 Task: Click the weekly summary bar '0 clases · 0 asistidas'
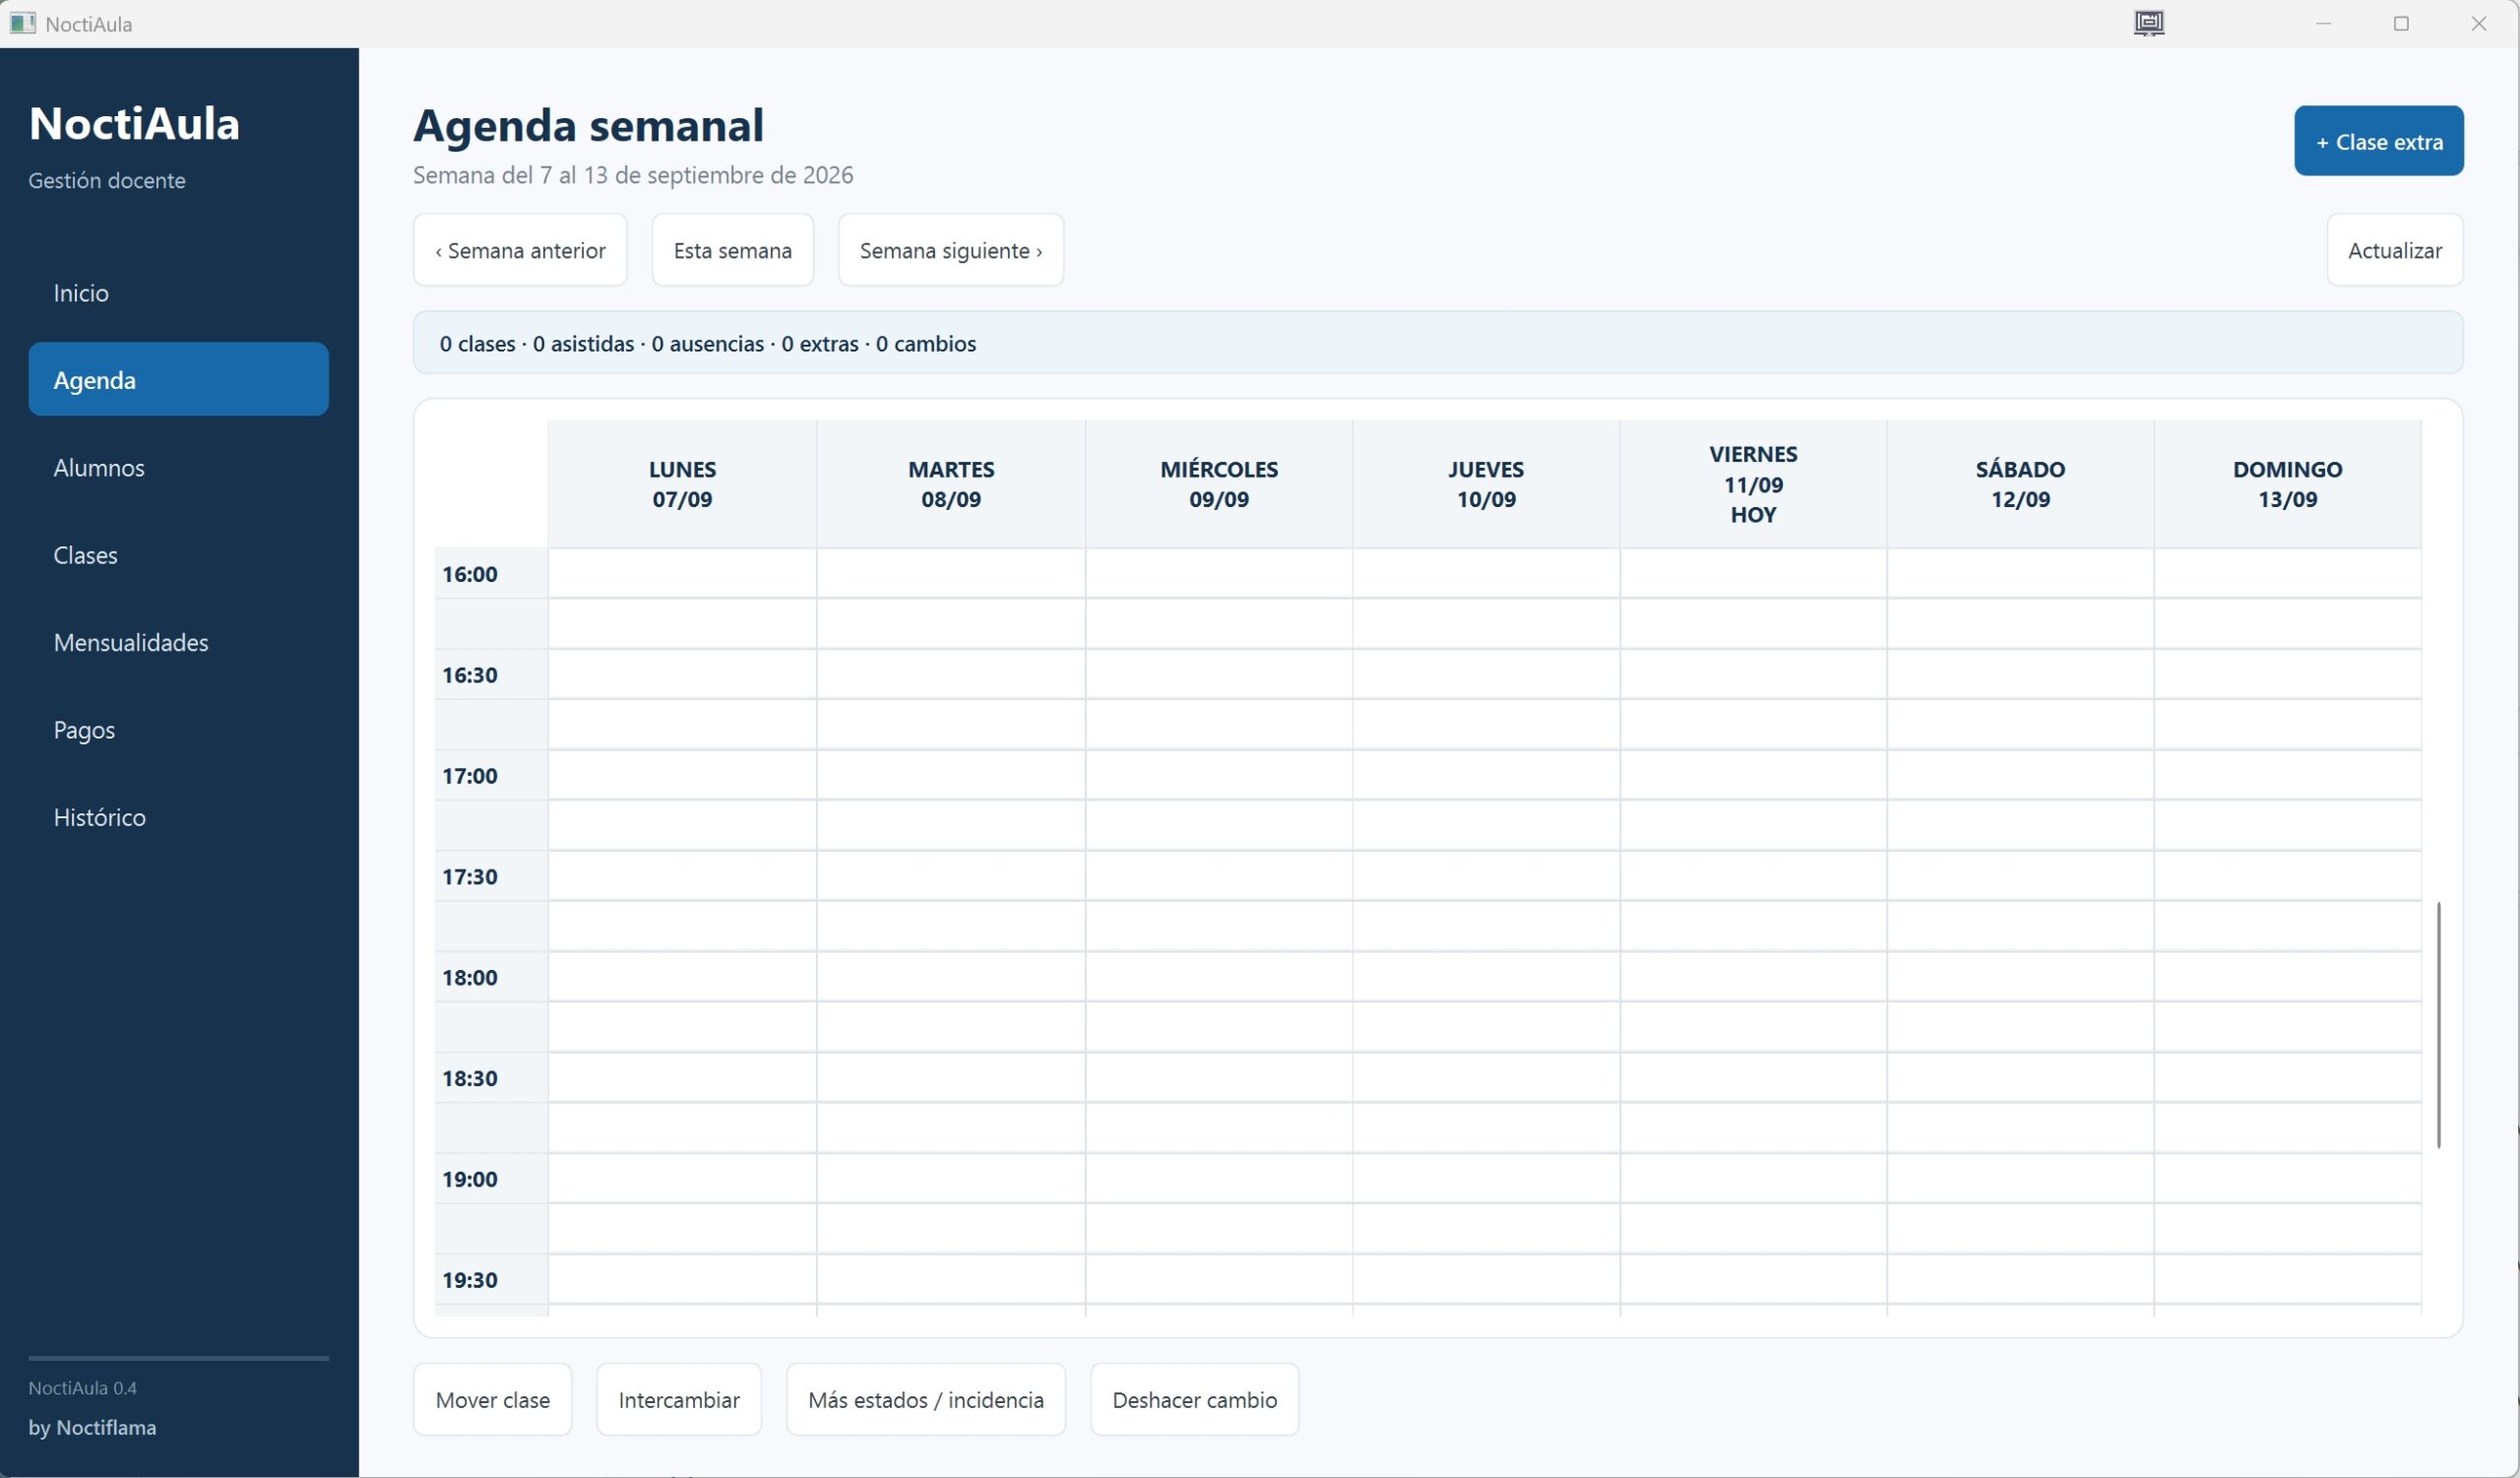click(1438, 343)
